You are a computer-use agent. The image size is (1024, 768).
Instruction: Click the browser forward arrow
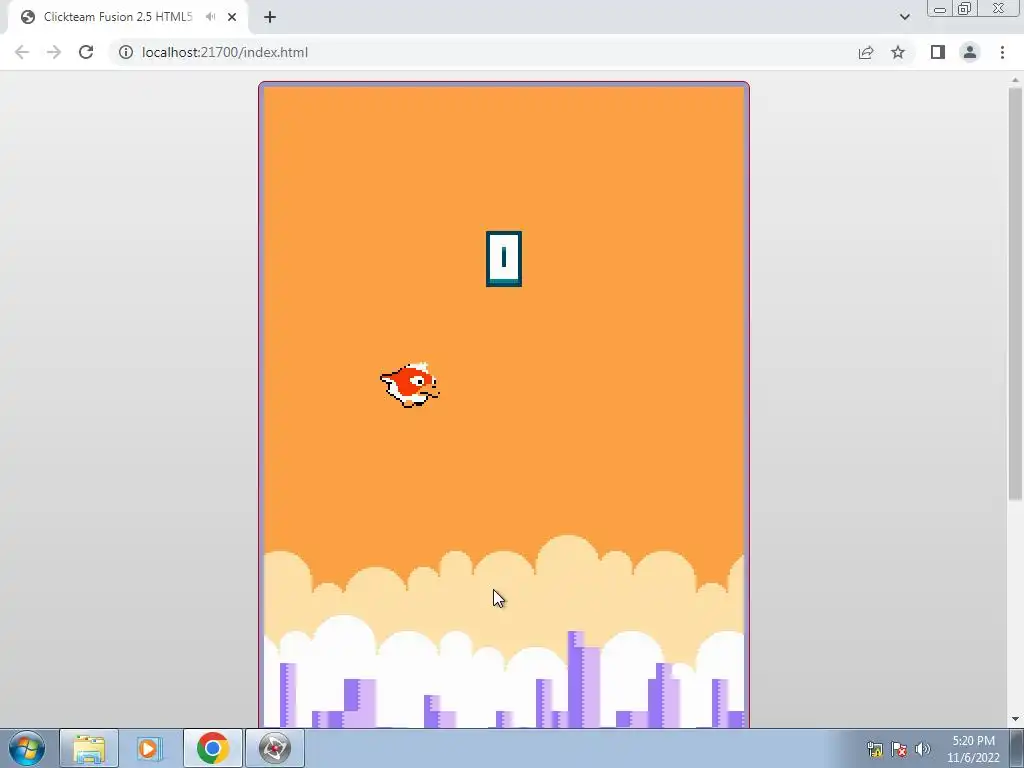point(54,52)
